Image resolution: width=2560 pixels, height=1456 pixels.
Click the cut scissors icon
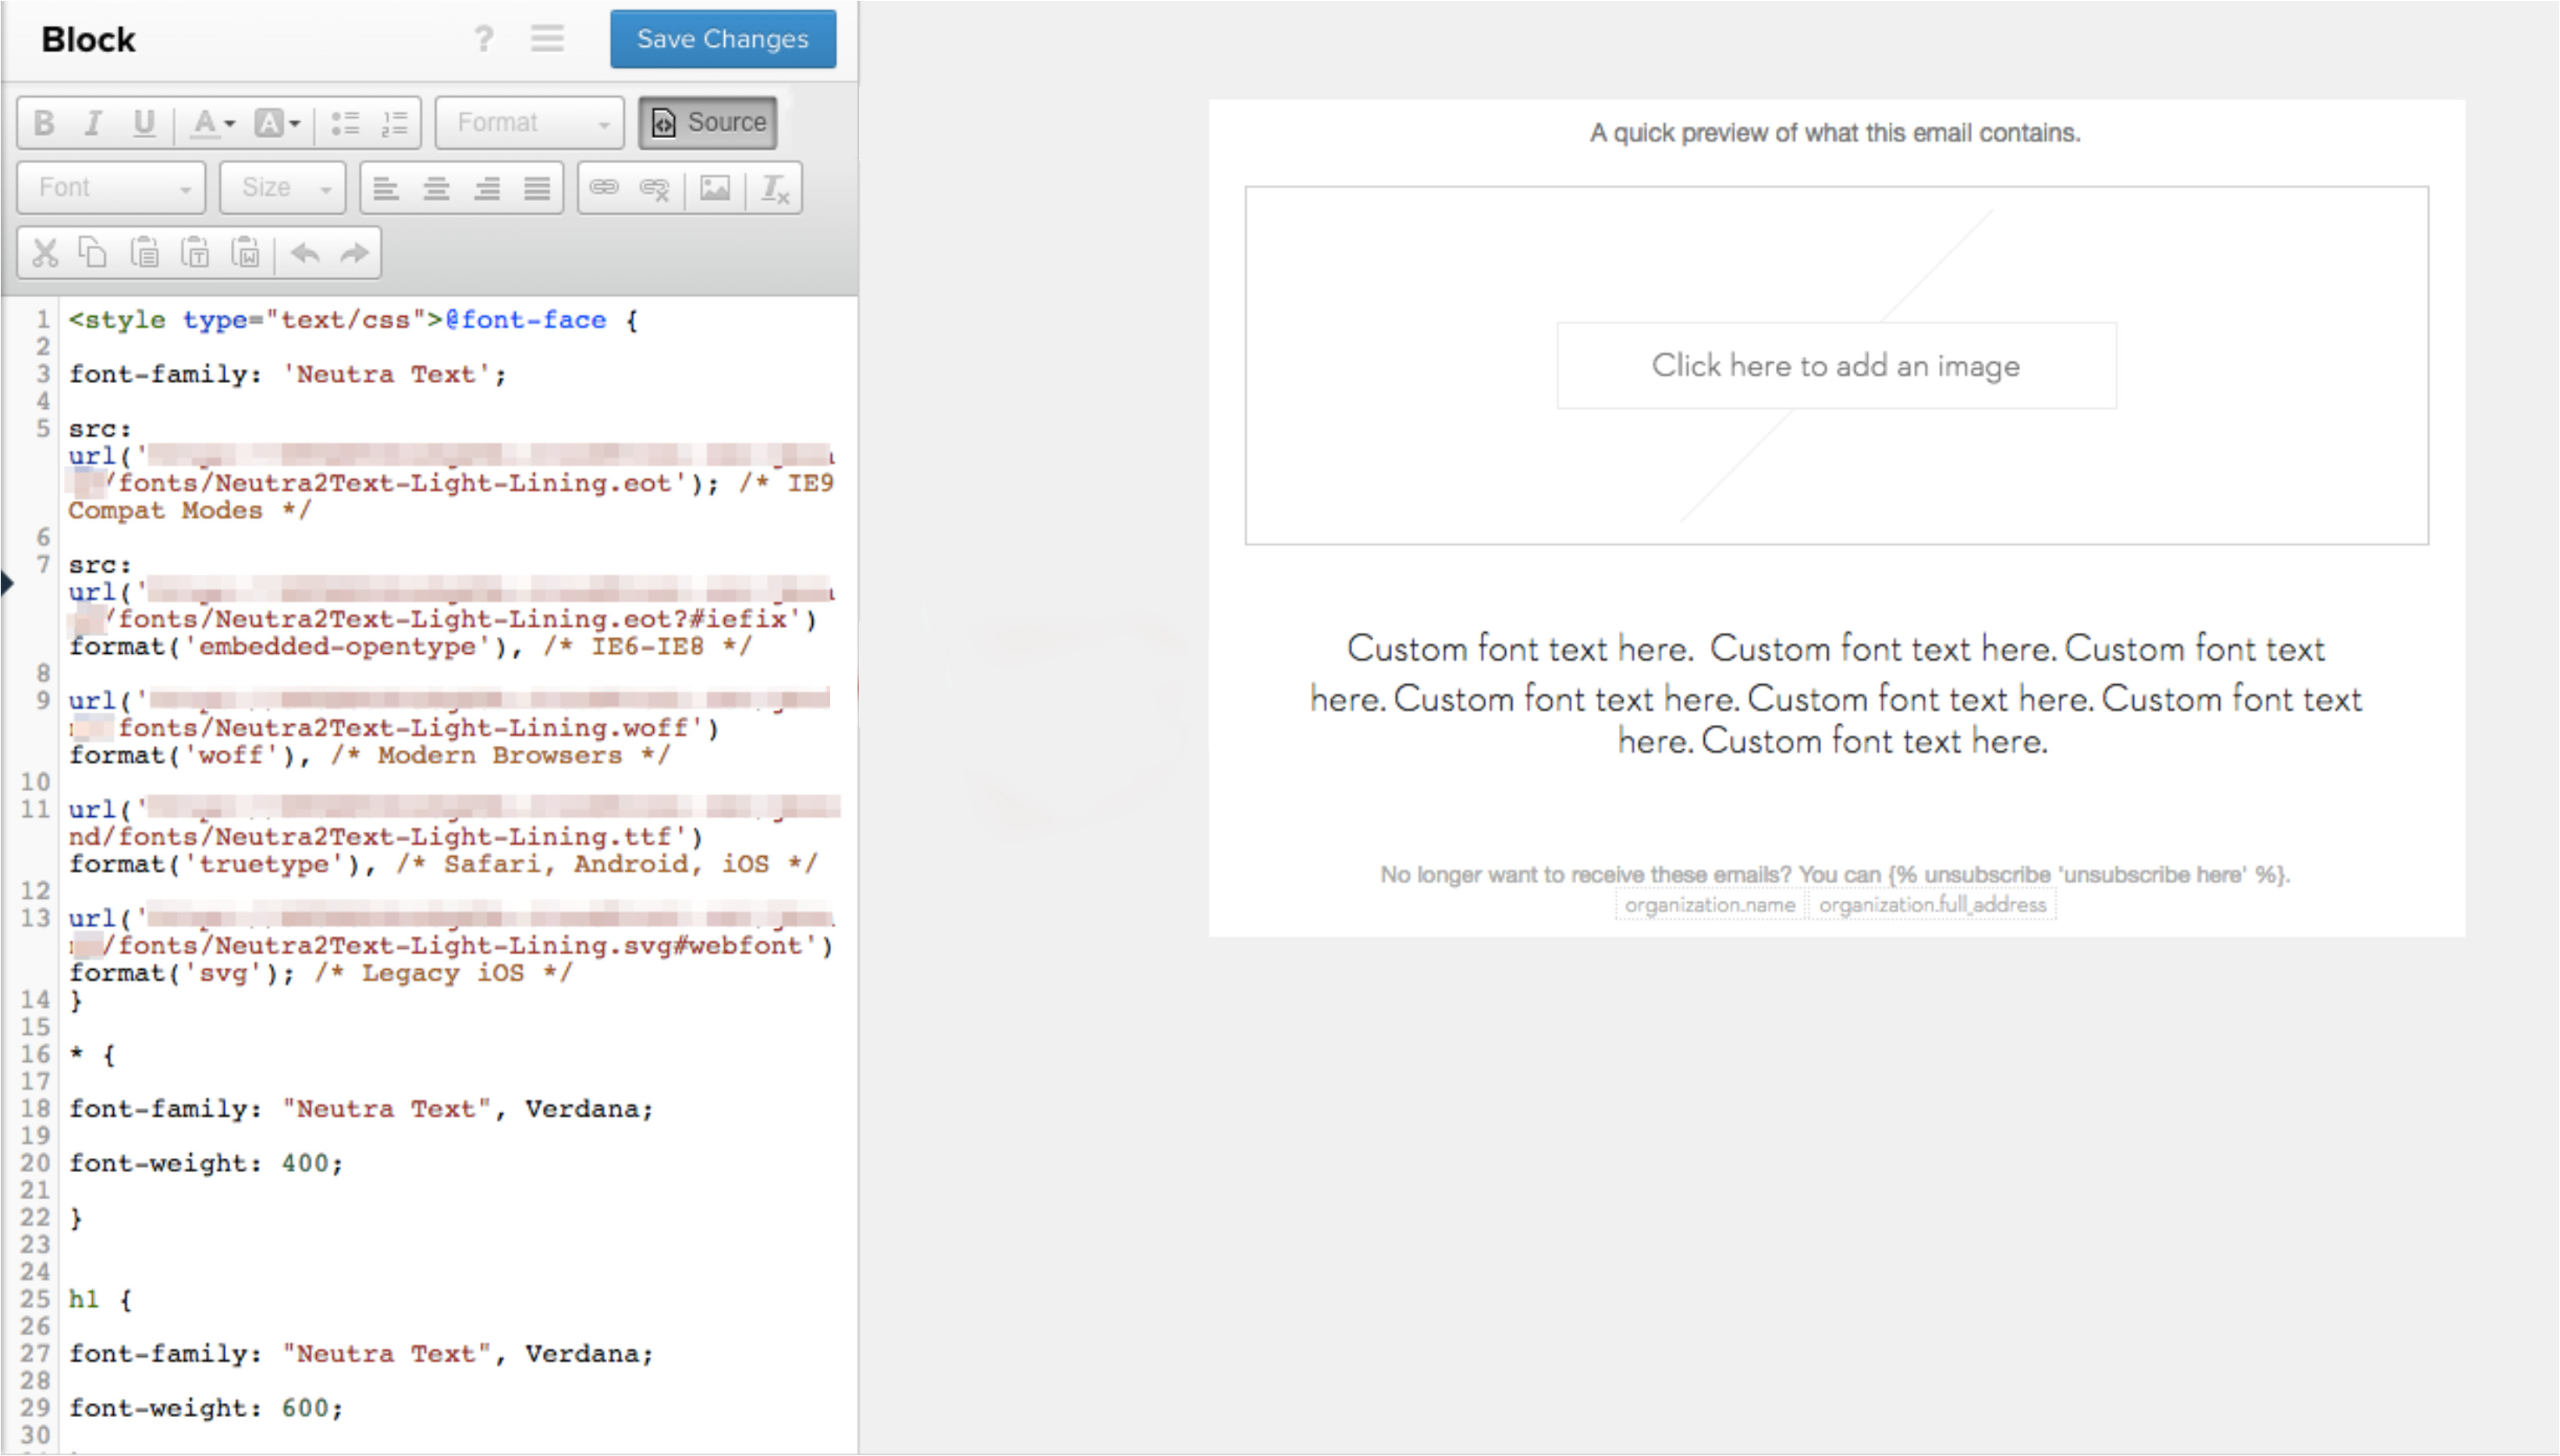coord(44,253)
